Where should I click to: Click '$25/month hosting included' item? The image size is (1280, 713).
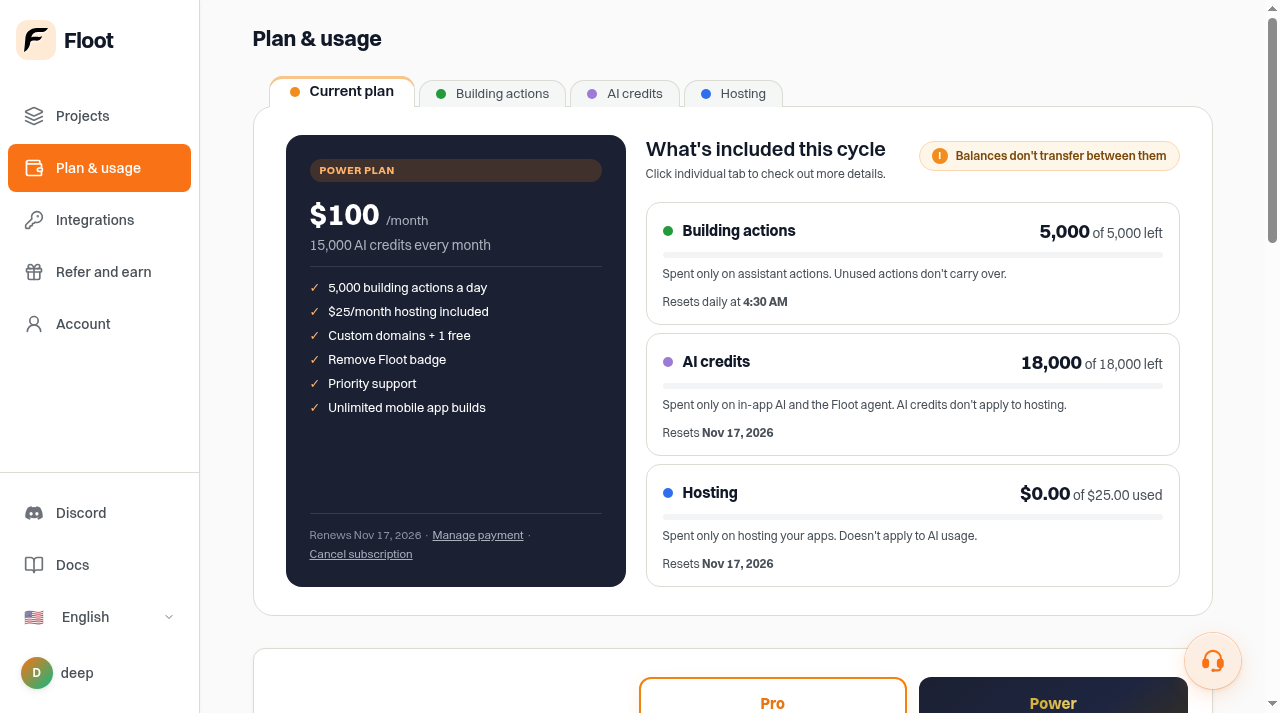point(408,312)
